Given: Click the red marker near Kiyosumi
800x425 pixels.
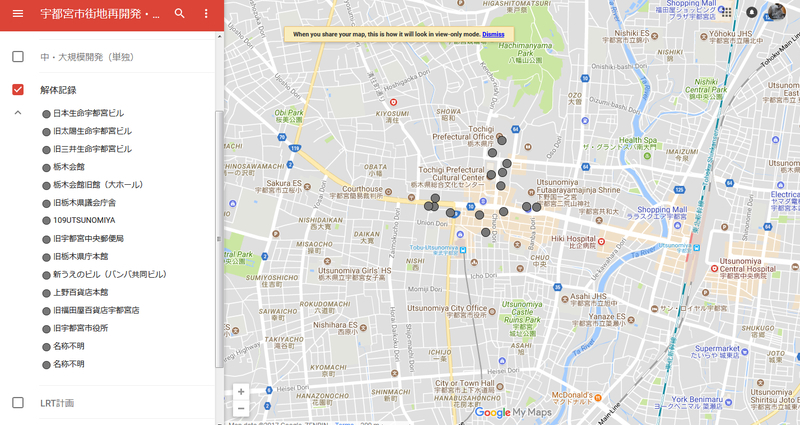Looking at the screenshot, I should coord(393,103).
